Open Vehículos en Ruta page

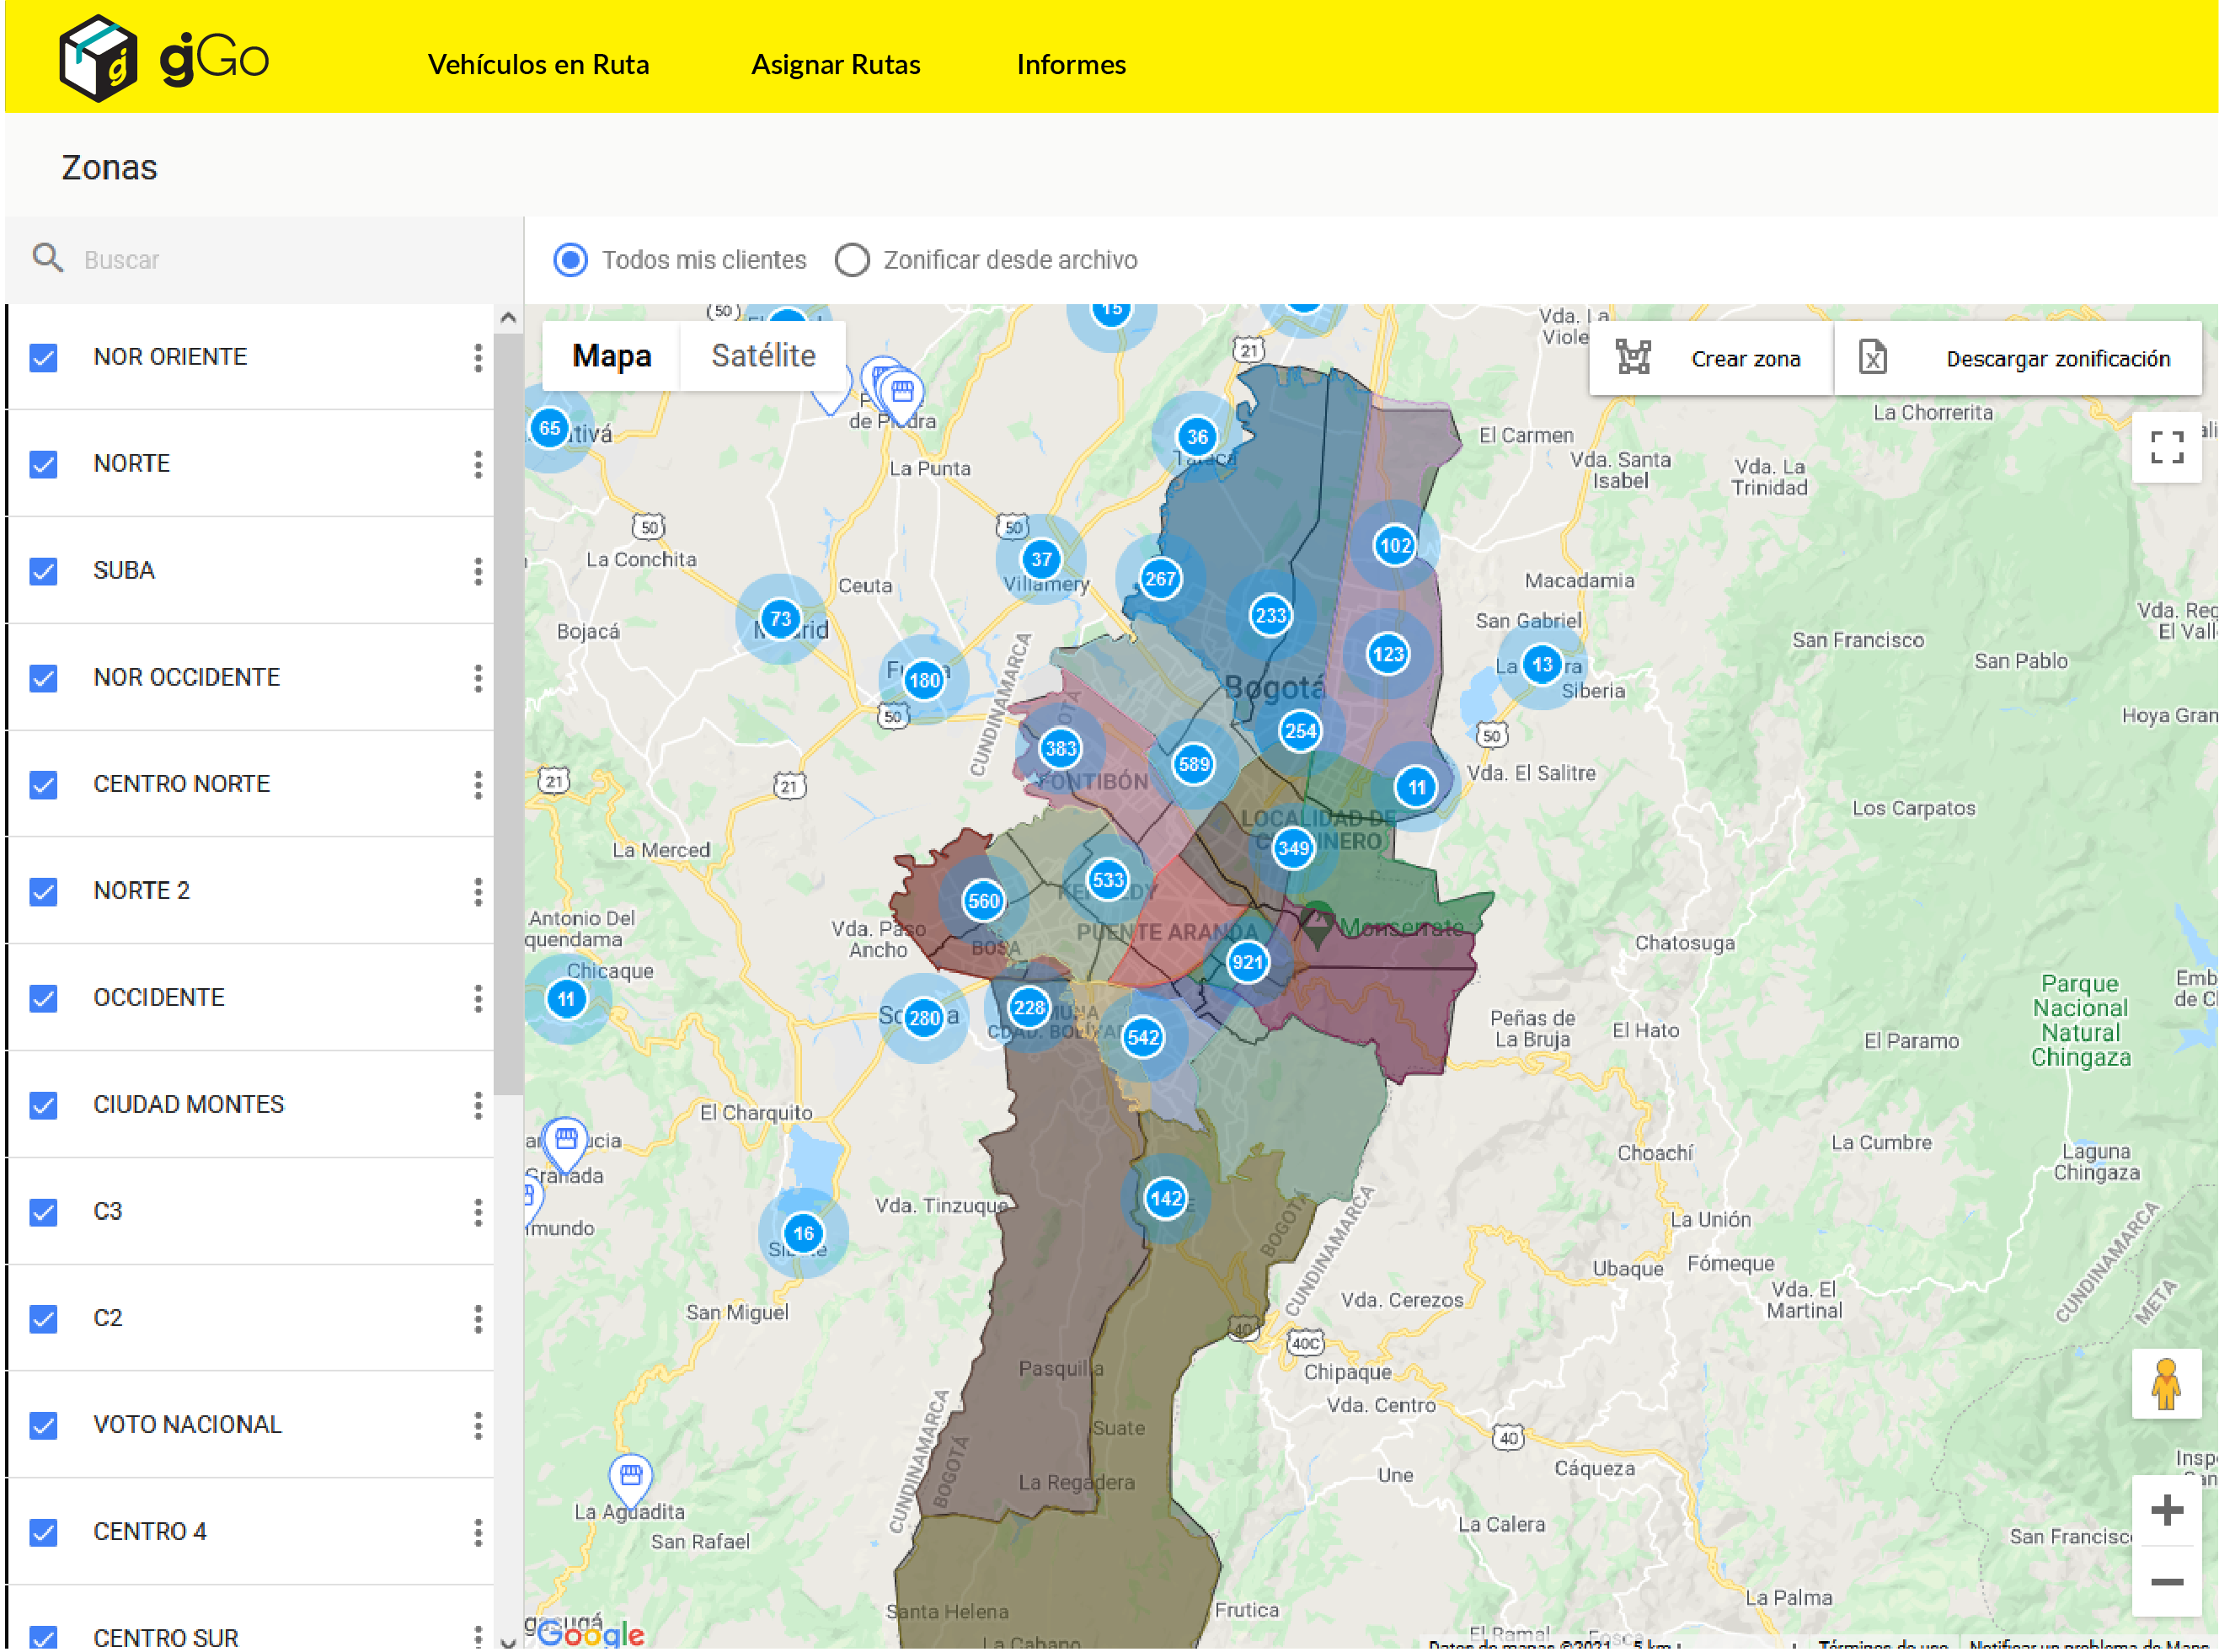coord(538,64)
